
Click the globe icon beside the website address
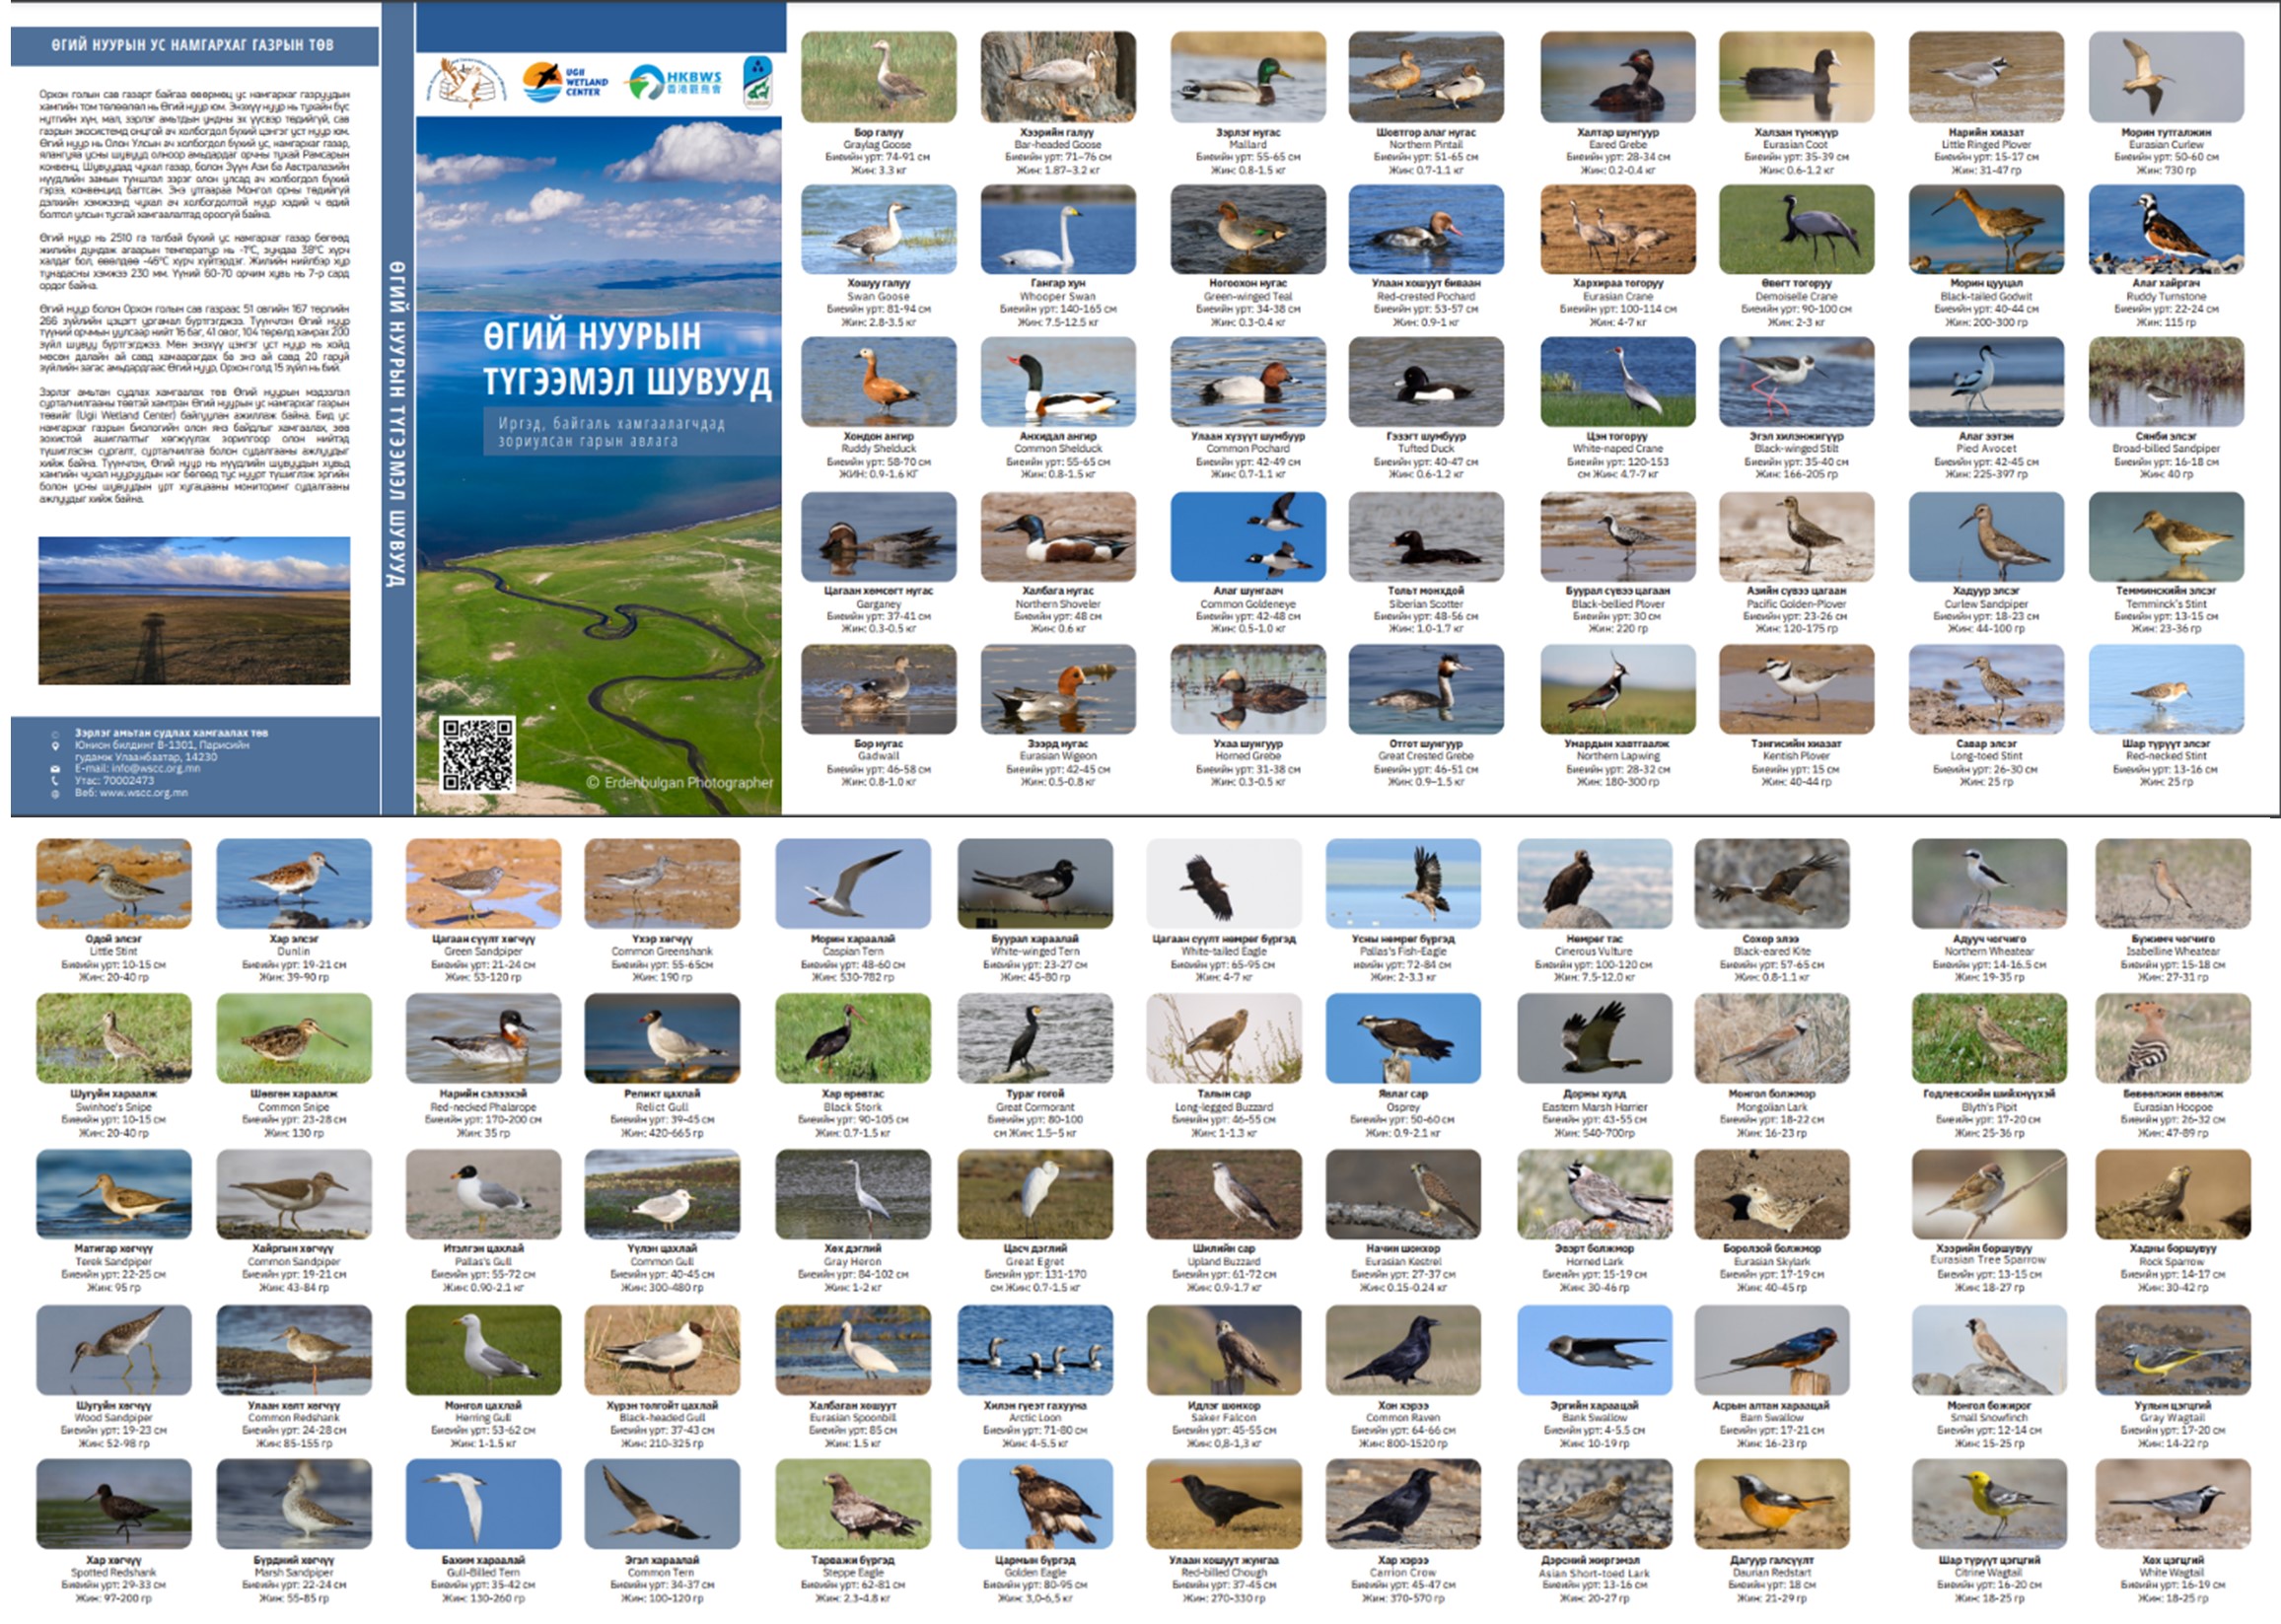point(55,793)
